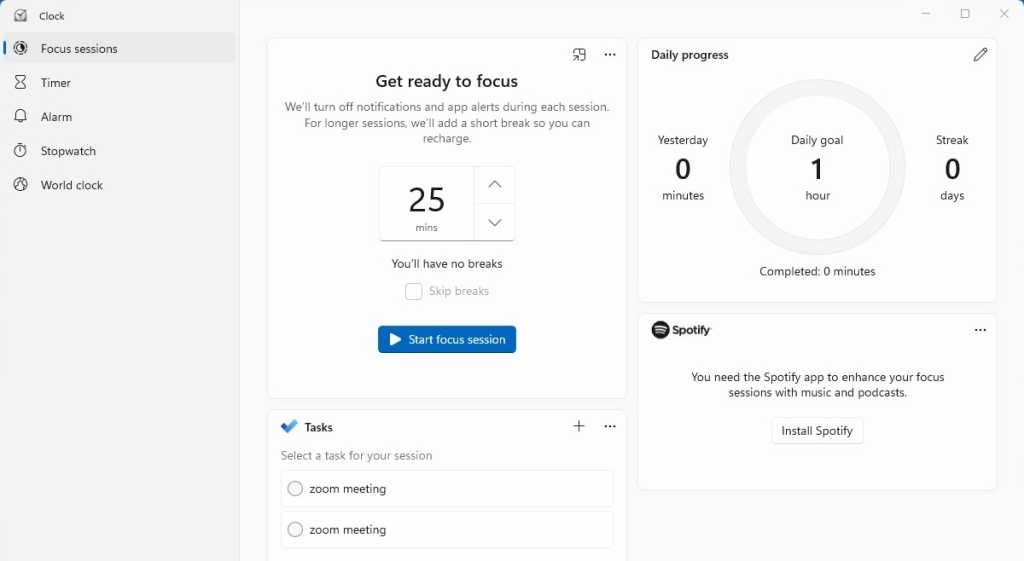Switch to the Alarm section
1024x561 pixels.
[x=56, y=117]
